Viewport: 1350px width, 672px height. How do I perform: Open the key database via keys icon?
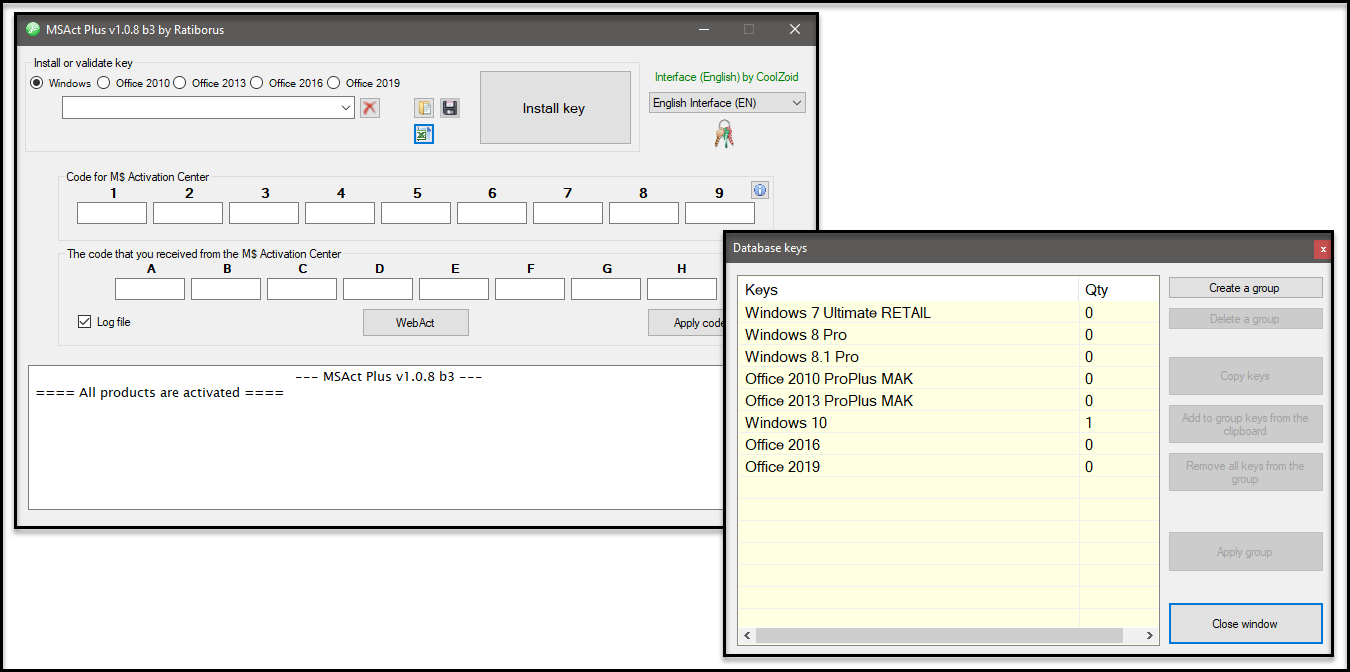[724, 134]
